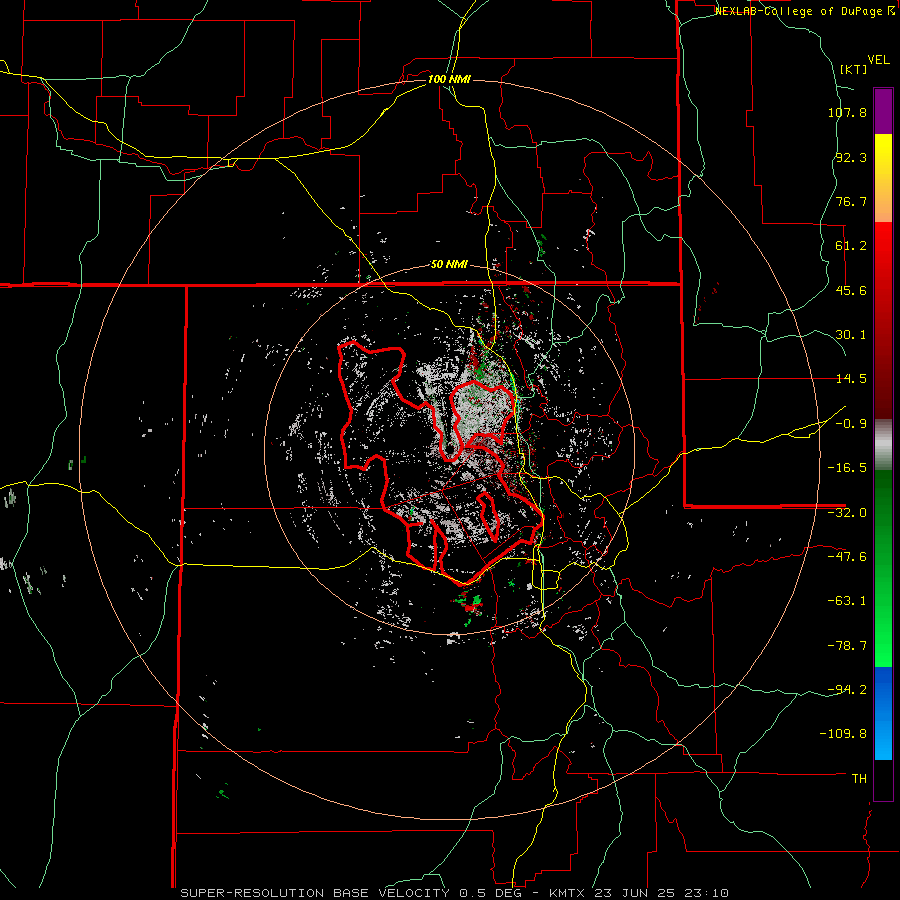Click the 92.3 legend value
Image resolution: width=900 pixels, height=900 pixels.
tap(851, 157)
